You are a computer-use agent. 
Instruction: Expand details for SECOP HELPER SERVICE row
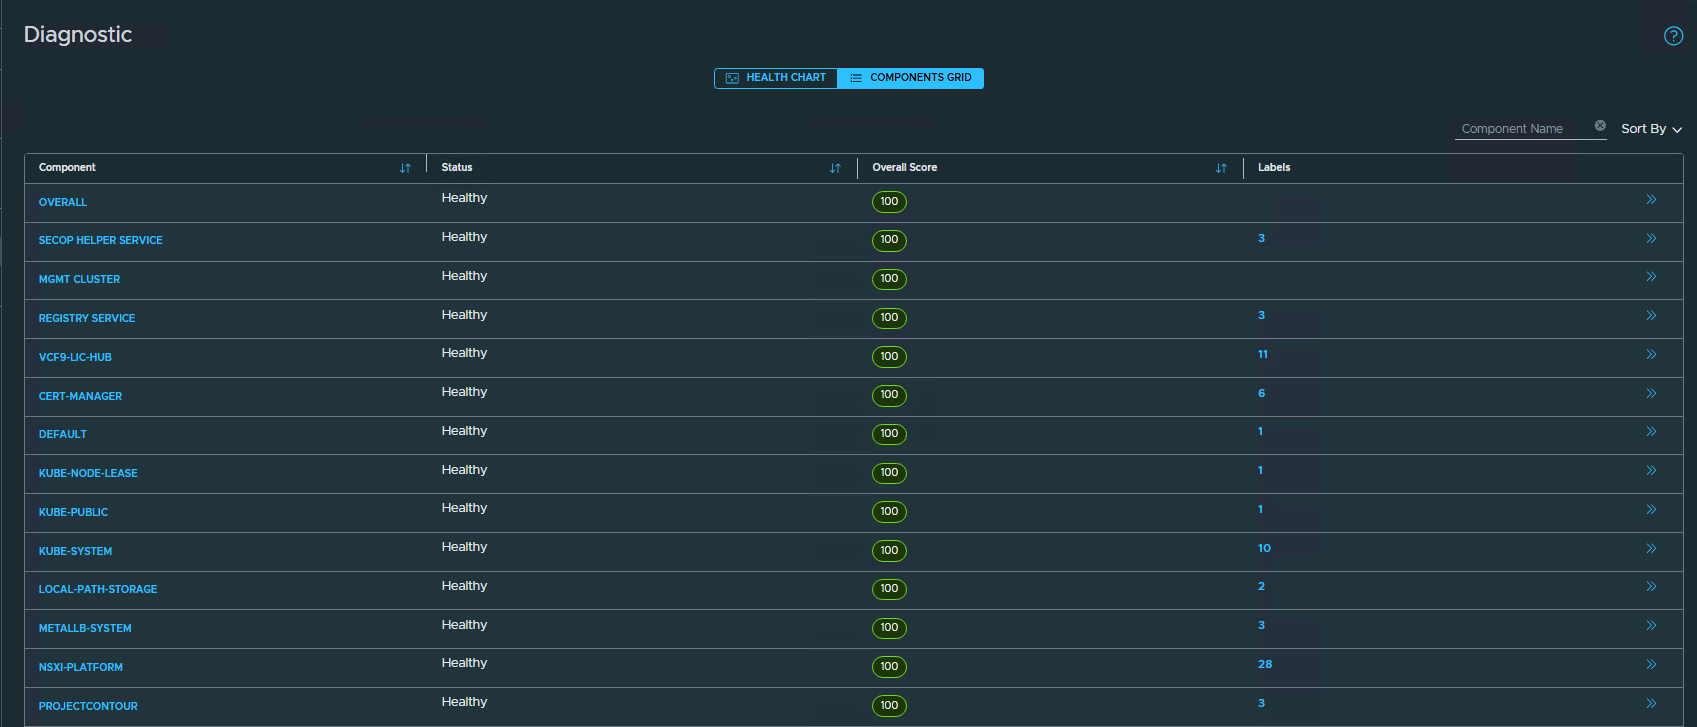click(1651, 238)
